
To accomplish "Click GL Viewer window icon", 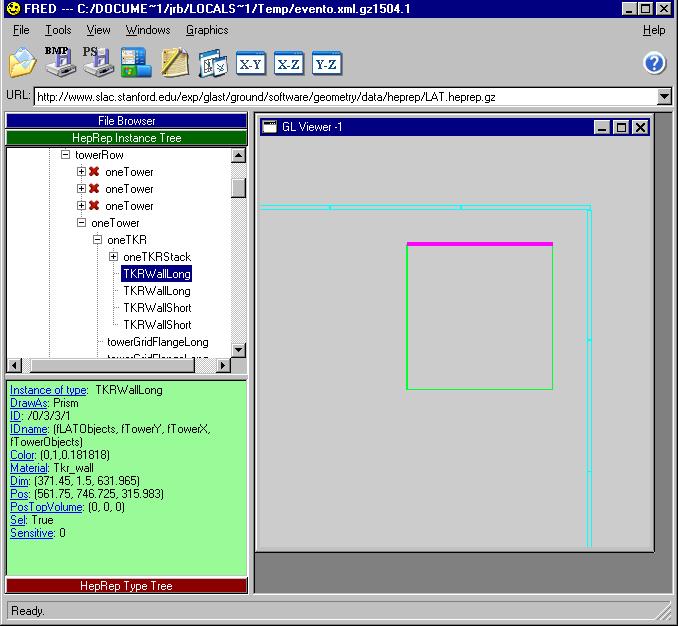I will [x=270, y=127].
